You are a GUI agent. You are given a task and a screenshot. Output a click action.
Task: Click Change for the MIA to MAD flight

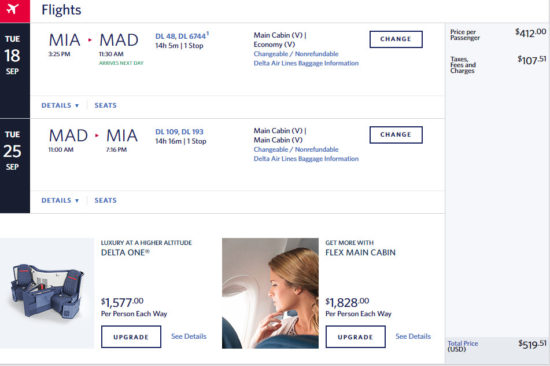tap(396, 39)
